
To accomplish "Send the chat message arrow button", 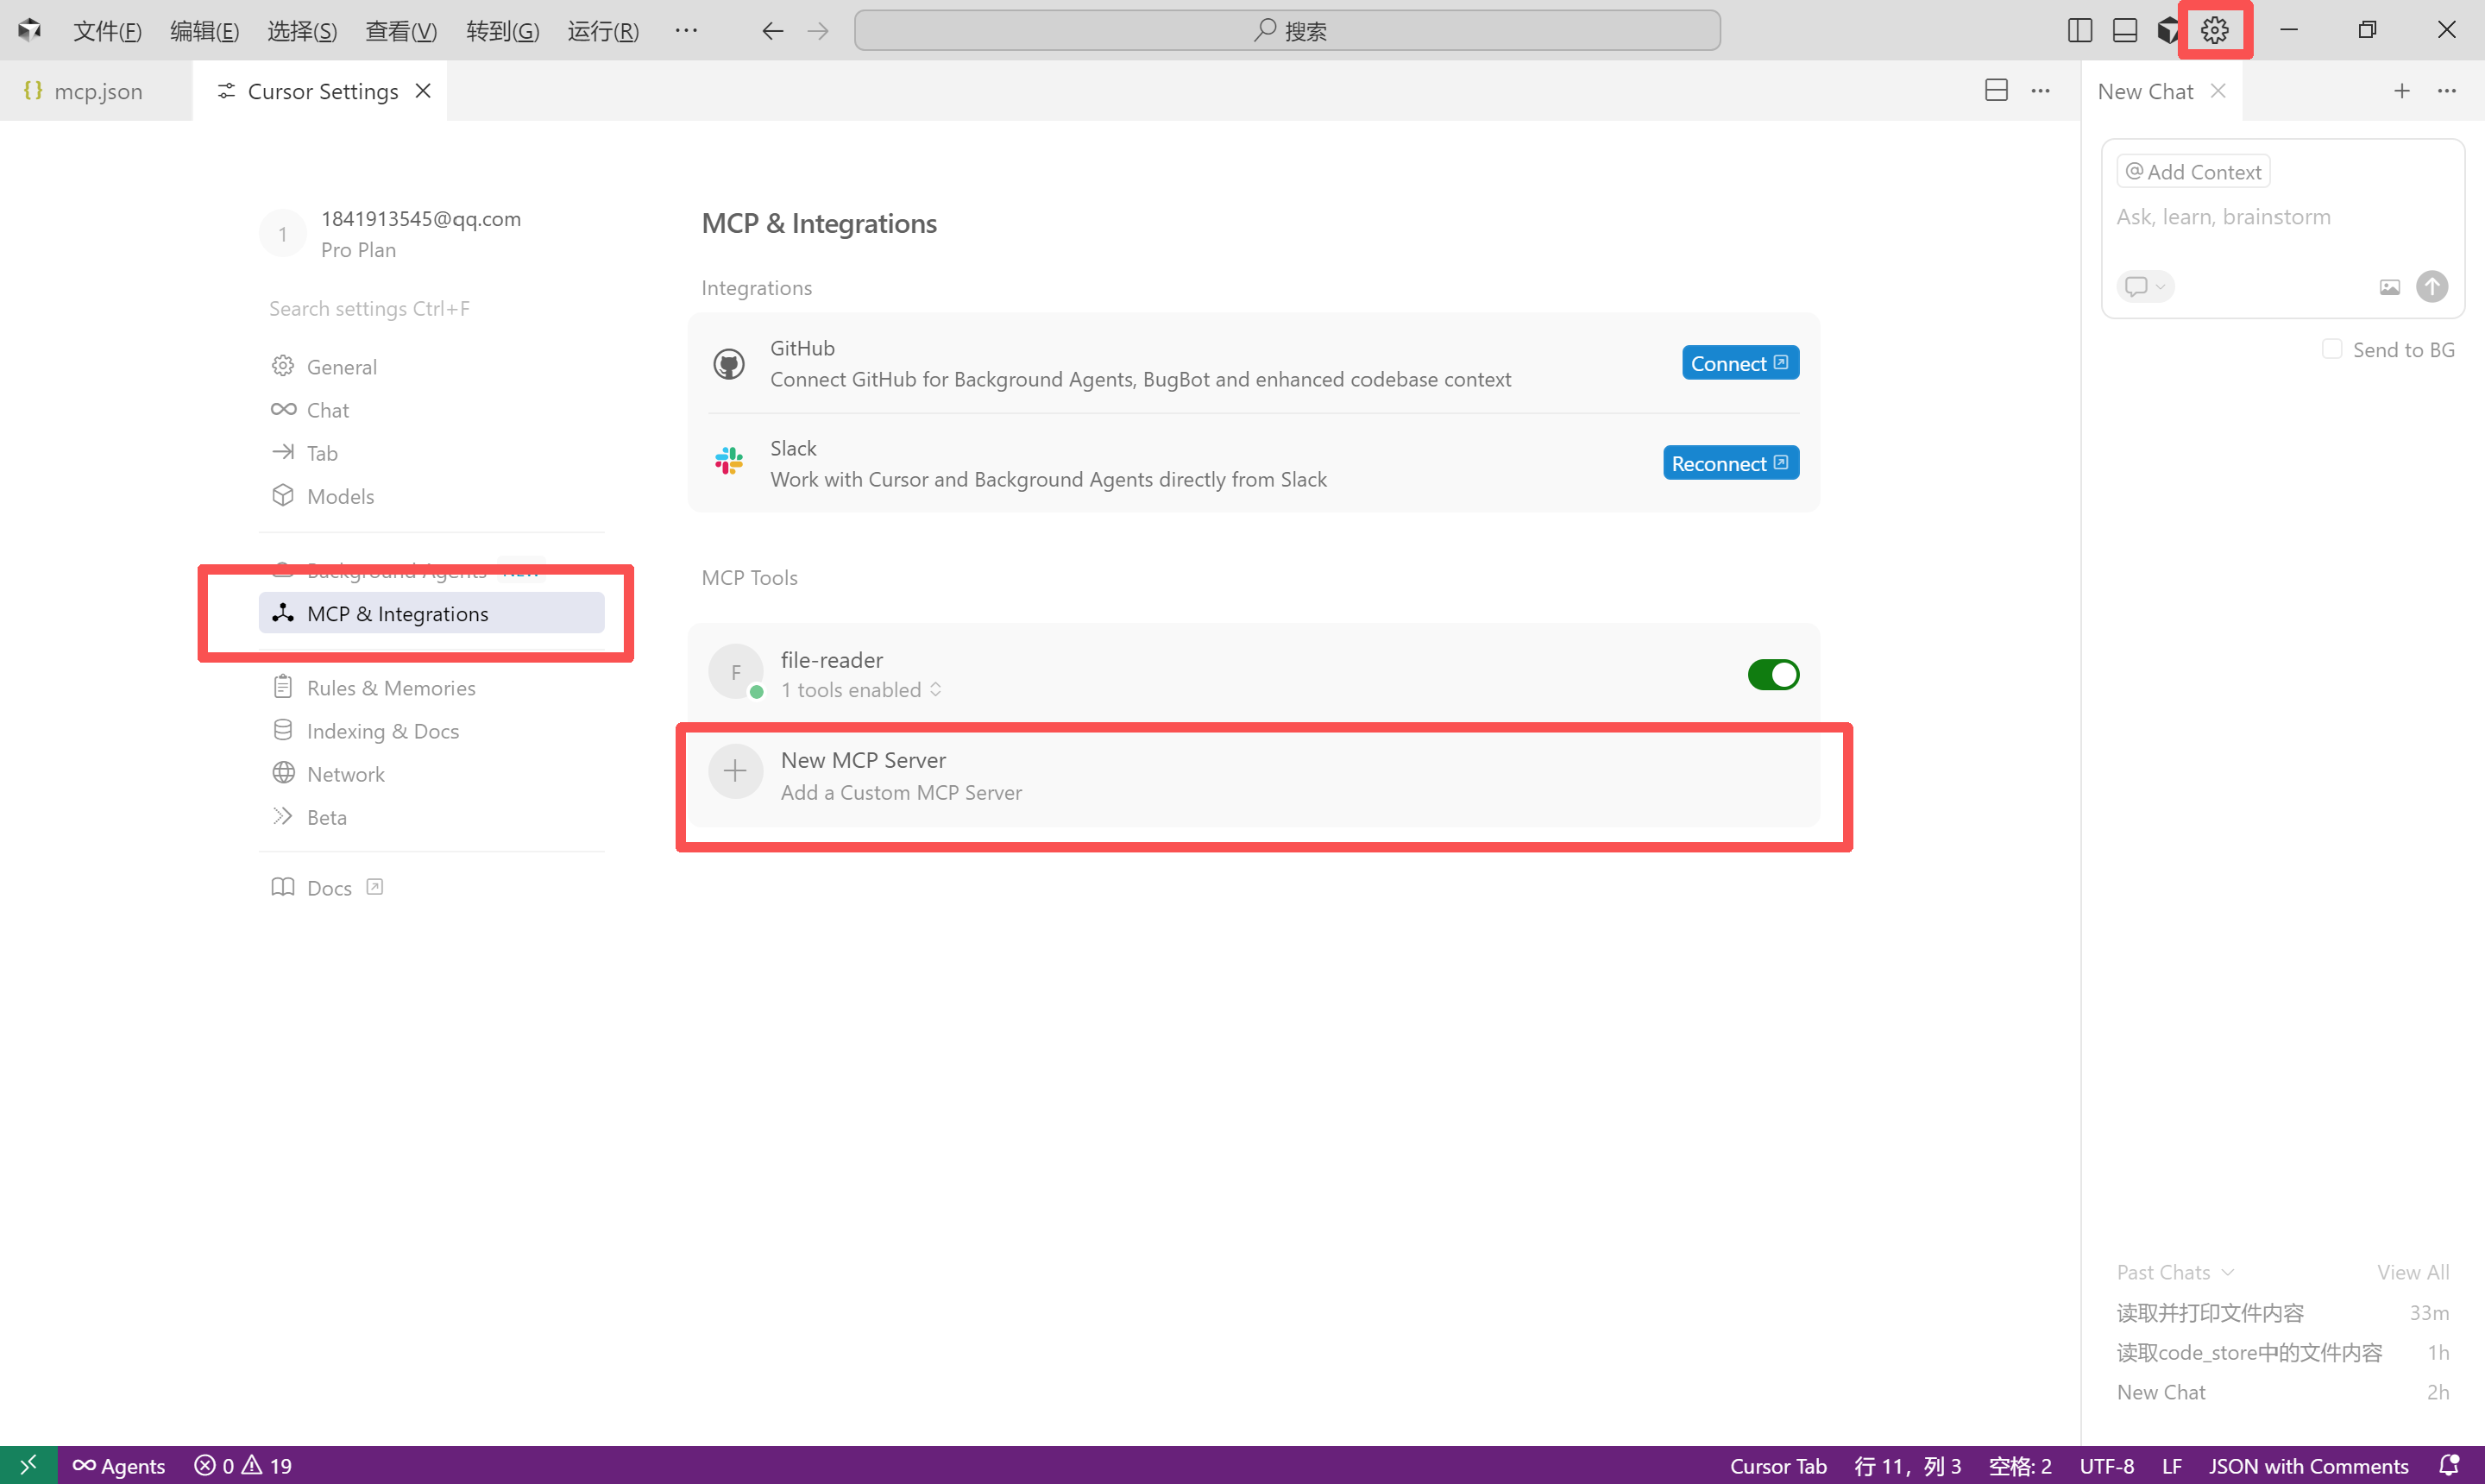I will tap(2431, 286).
